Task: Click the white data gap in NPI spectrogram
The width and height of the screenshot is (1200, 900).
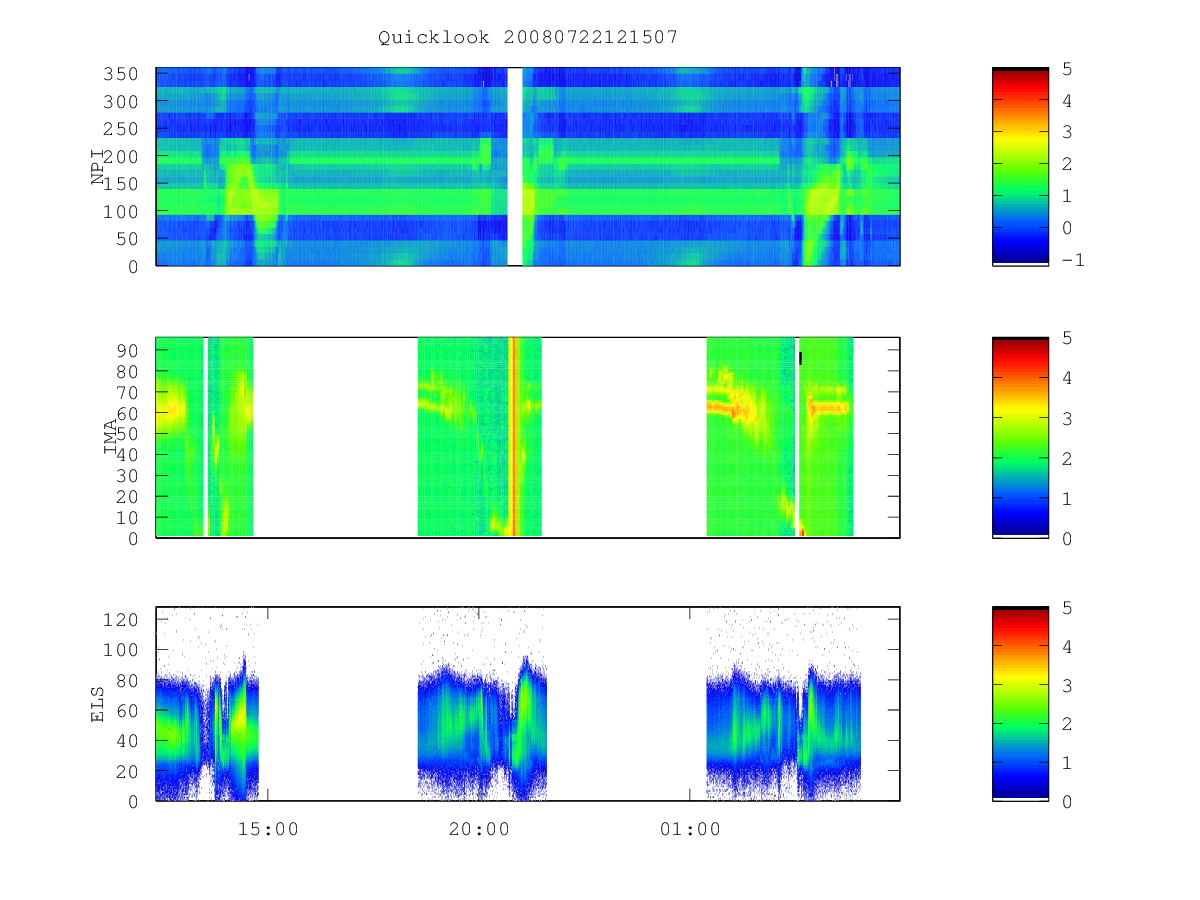Action: 515,166
